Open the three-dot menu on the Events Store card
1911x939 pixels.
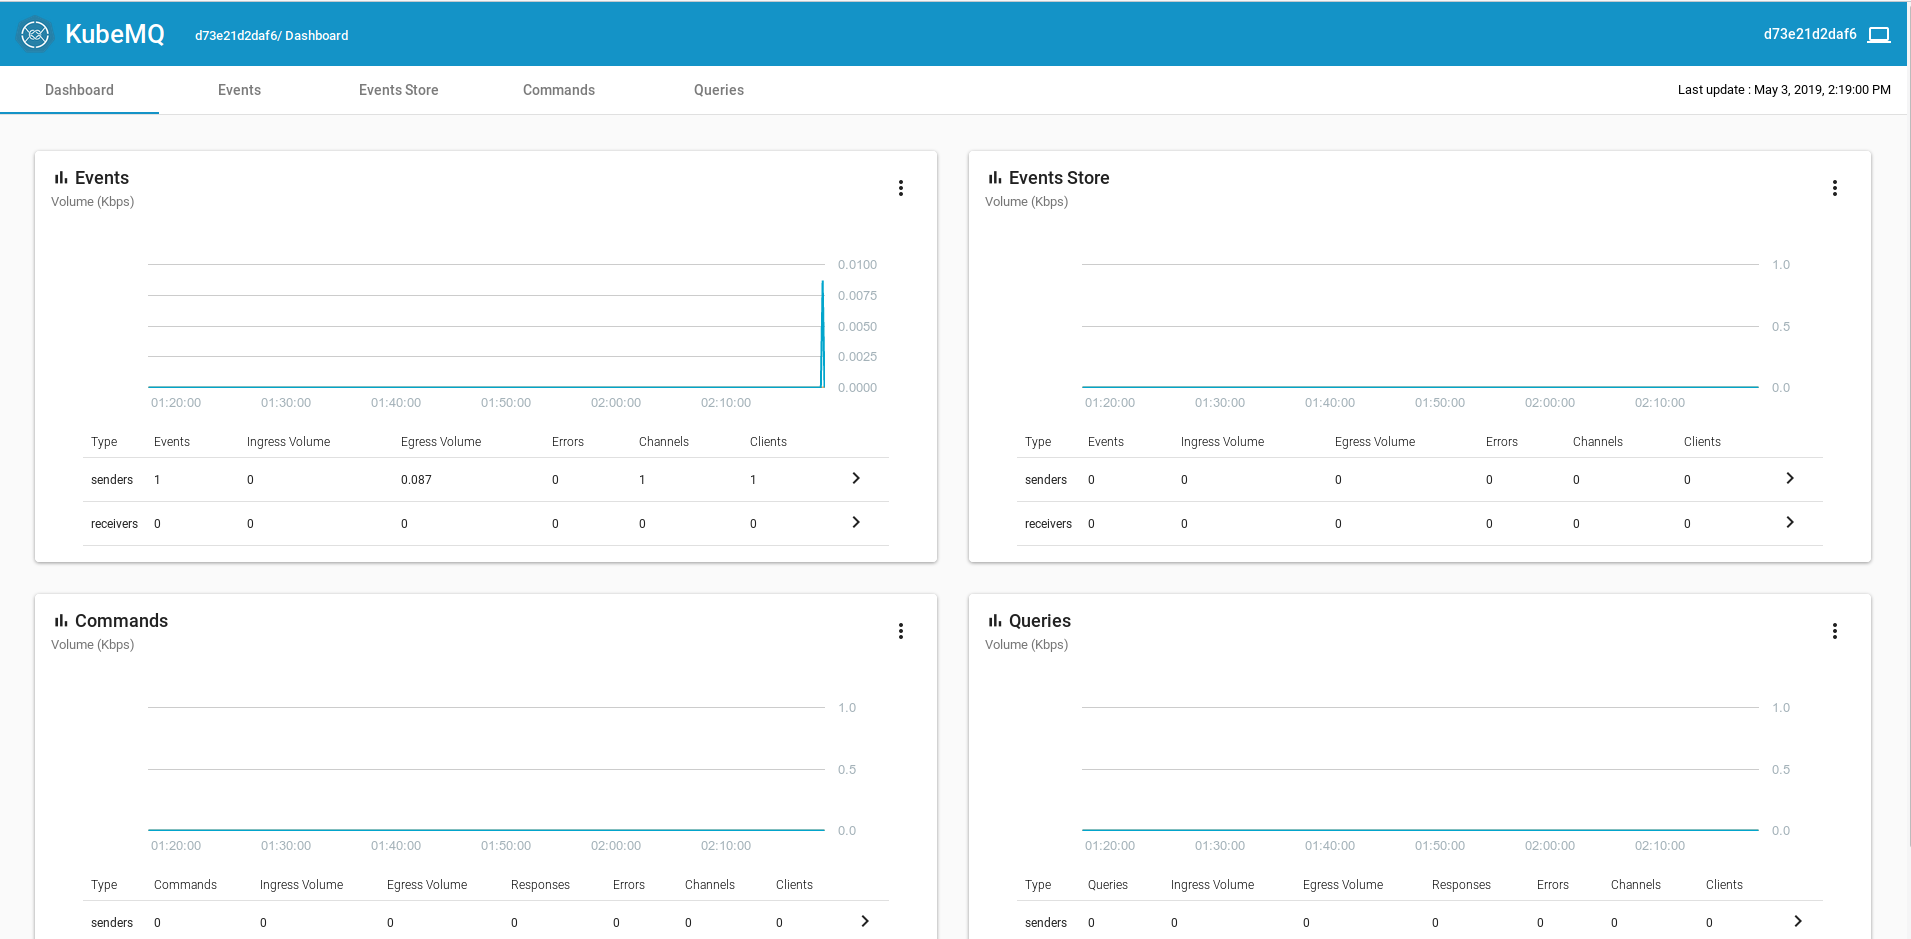tap(1835, 187)
